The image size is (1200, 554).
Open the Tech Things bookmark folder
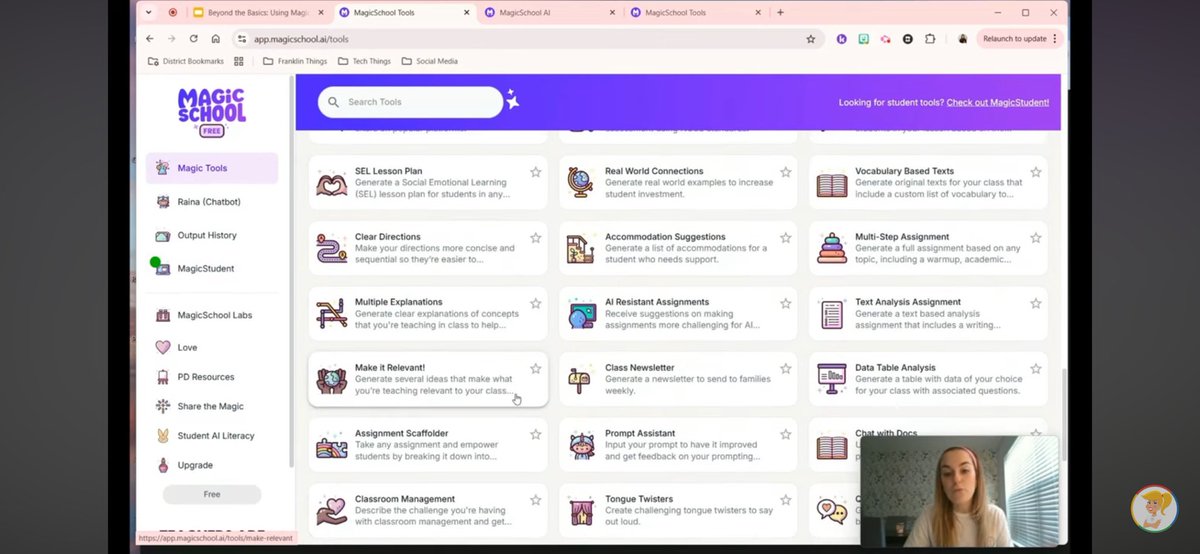364,61
